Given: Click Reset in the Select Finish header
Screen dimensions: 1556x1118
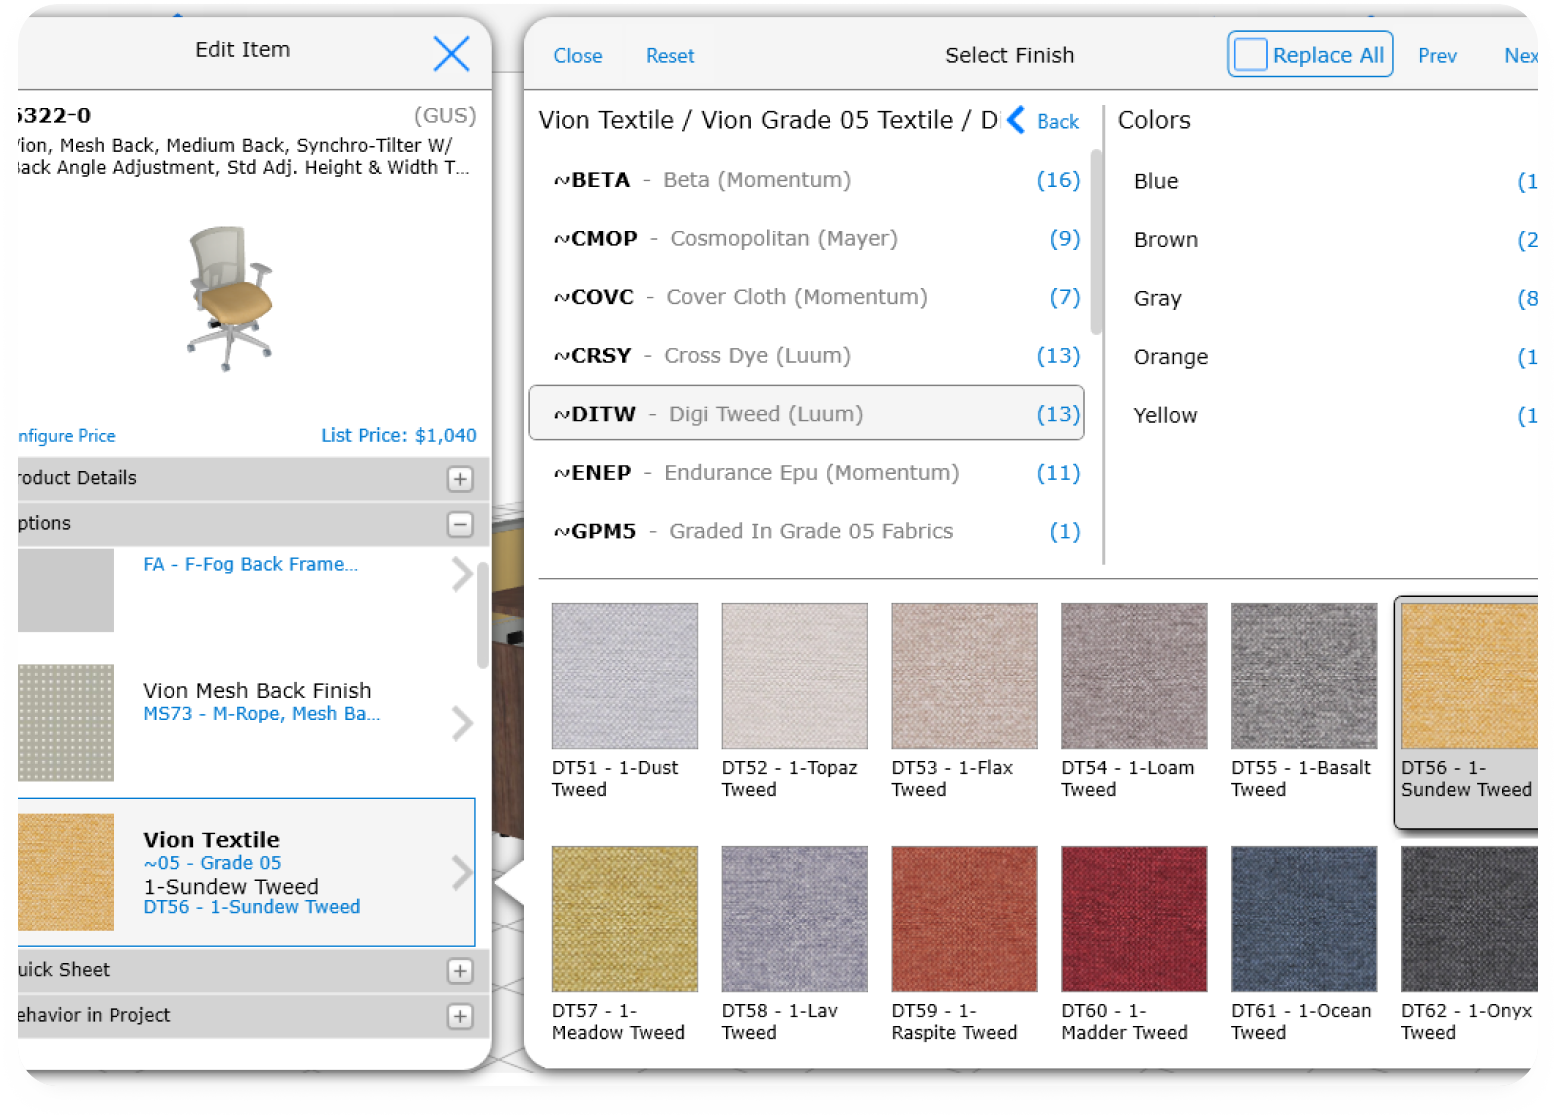Looking at the screenshot, I should tap(670, 56).
